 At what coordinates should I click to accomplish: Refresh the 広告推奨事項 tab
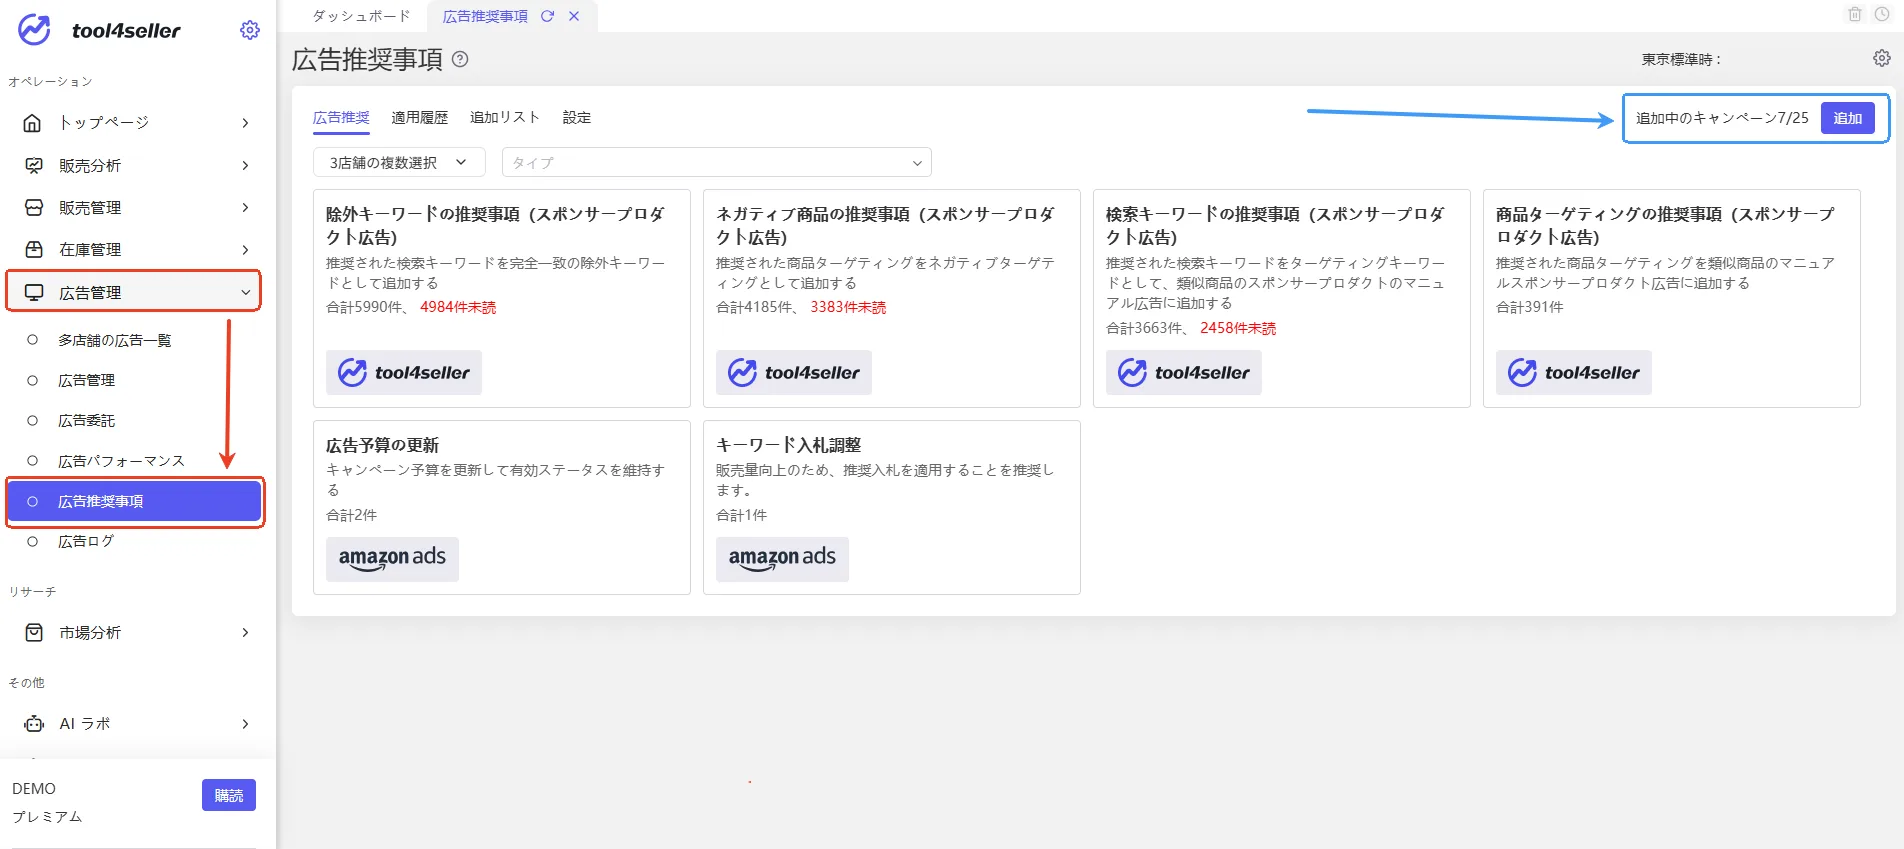[x=547, y=16]
